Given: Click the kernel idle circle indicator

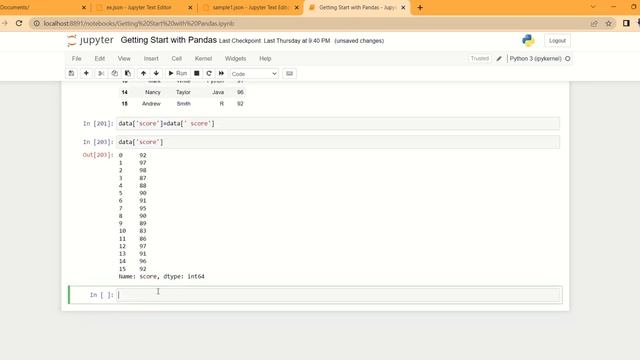Looking at the screenshot, I should (x=567, y=59).
